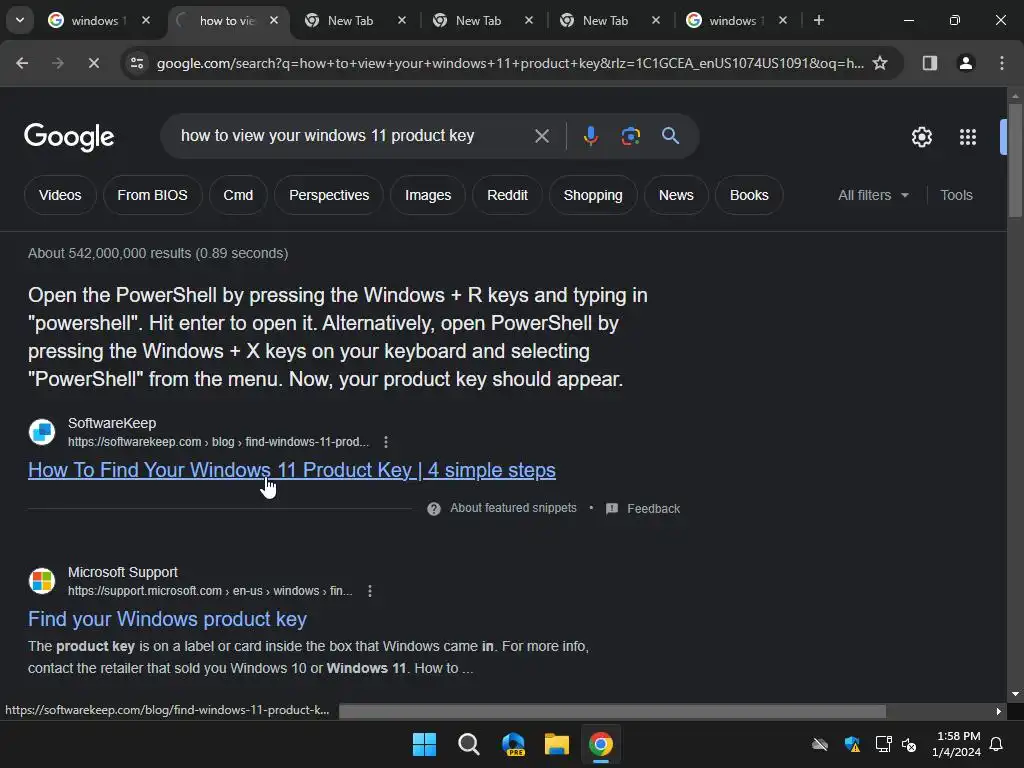Click the SoftwareKeep URL breadcrumb text
Image resolution: width=1024 pixels, height=768 pixels.
click(x=218, y=442)
